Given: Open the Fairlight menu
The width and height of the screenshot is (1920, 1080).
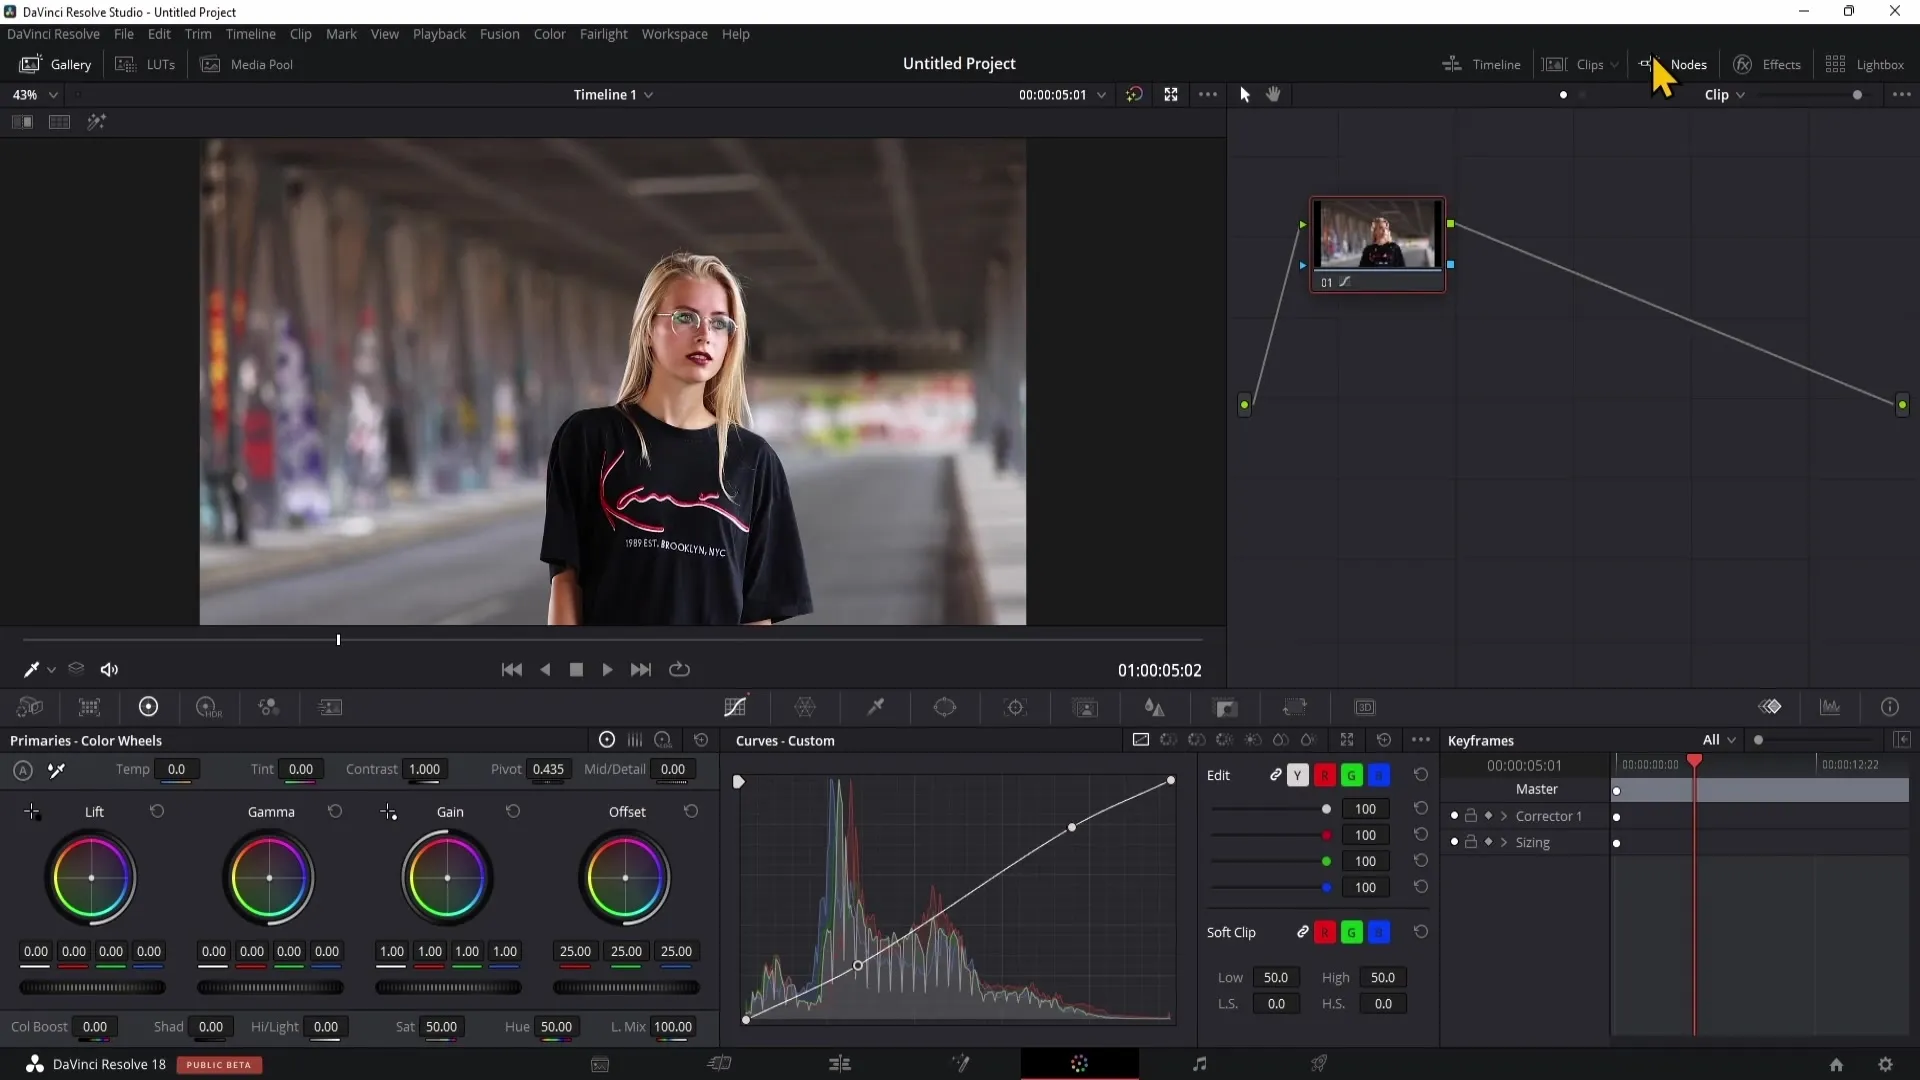Looking at the screenshot, I should click(x=603, y=34).
